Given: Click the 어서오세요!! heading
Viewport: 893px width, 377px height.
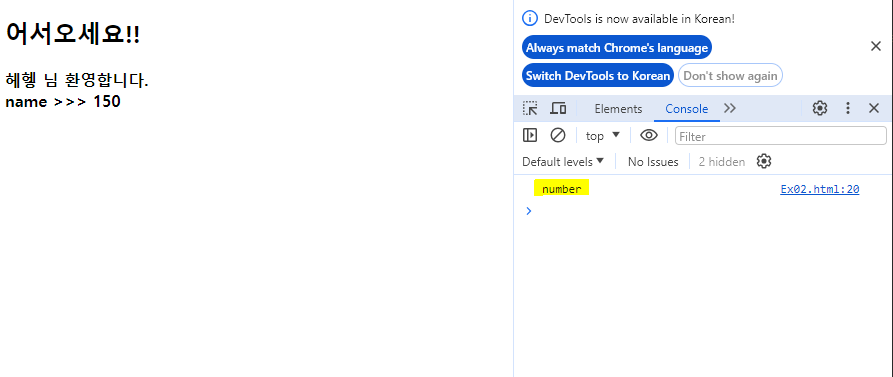Looking at the screenshot, I should pos(72,35).
